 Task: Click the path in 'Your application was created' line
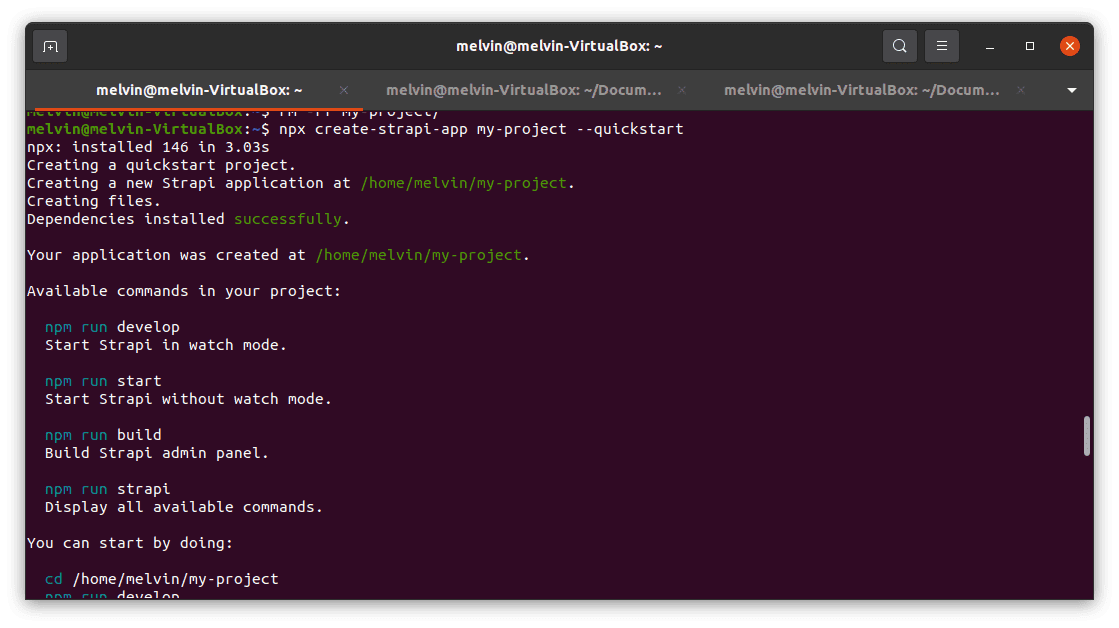(x=418, y=255)
